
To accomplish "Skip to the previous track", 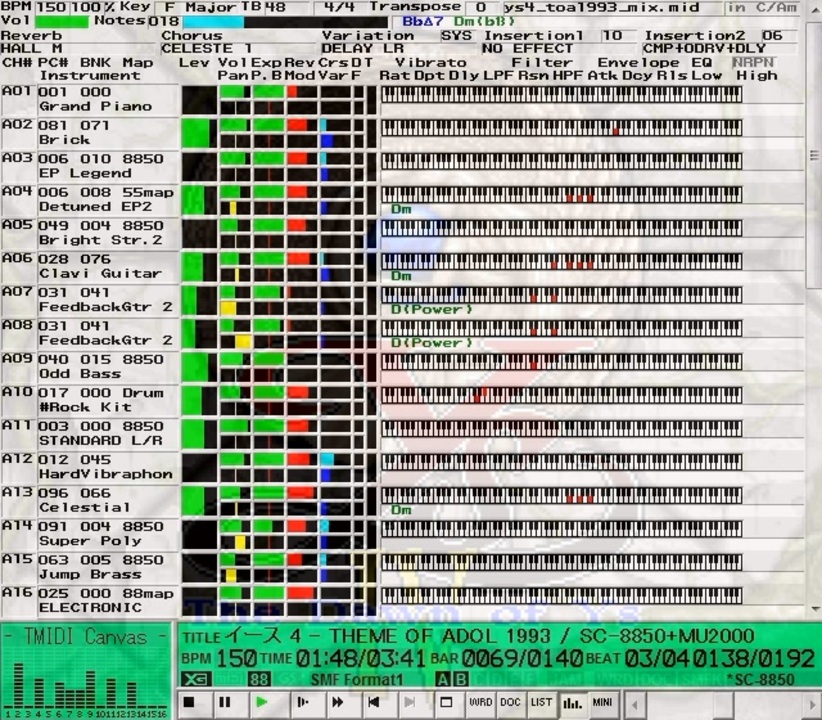I will coord(373,702).
